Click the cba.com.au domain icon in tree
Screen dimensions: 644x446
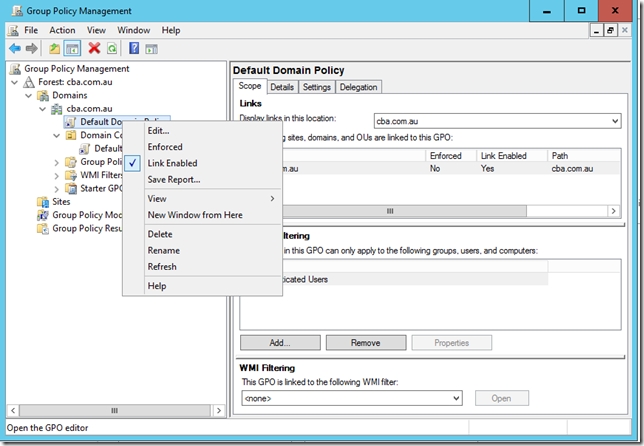point(57,109)
